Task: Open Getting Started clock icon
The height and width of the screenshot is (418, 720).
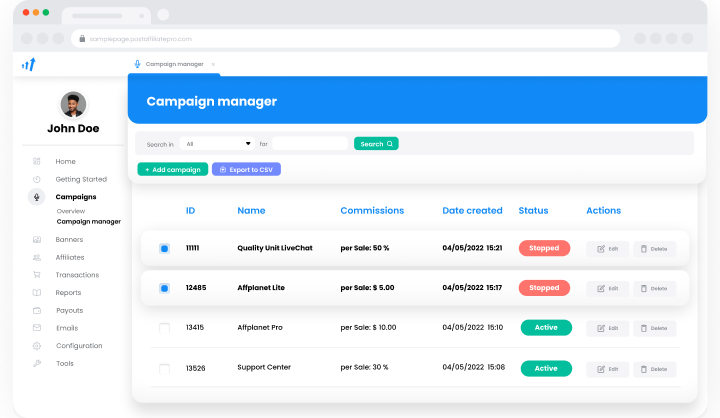Action: click(37, 179)
